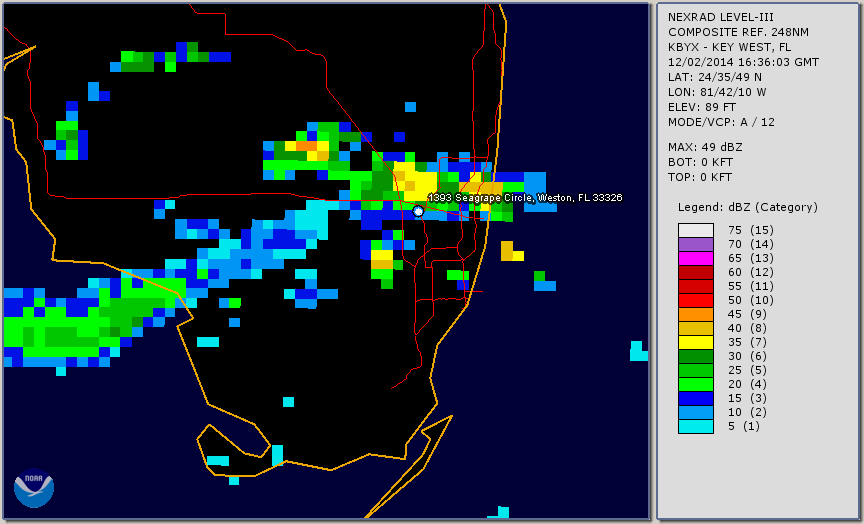Select the 35 dBZ yellow legend swatch
The height and width of the screenshot is (524, 864).
[695, 342]
